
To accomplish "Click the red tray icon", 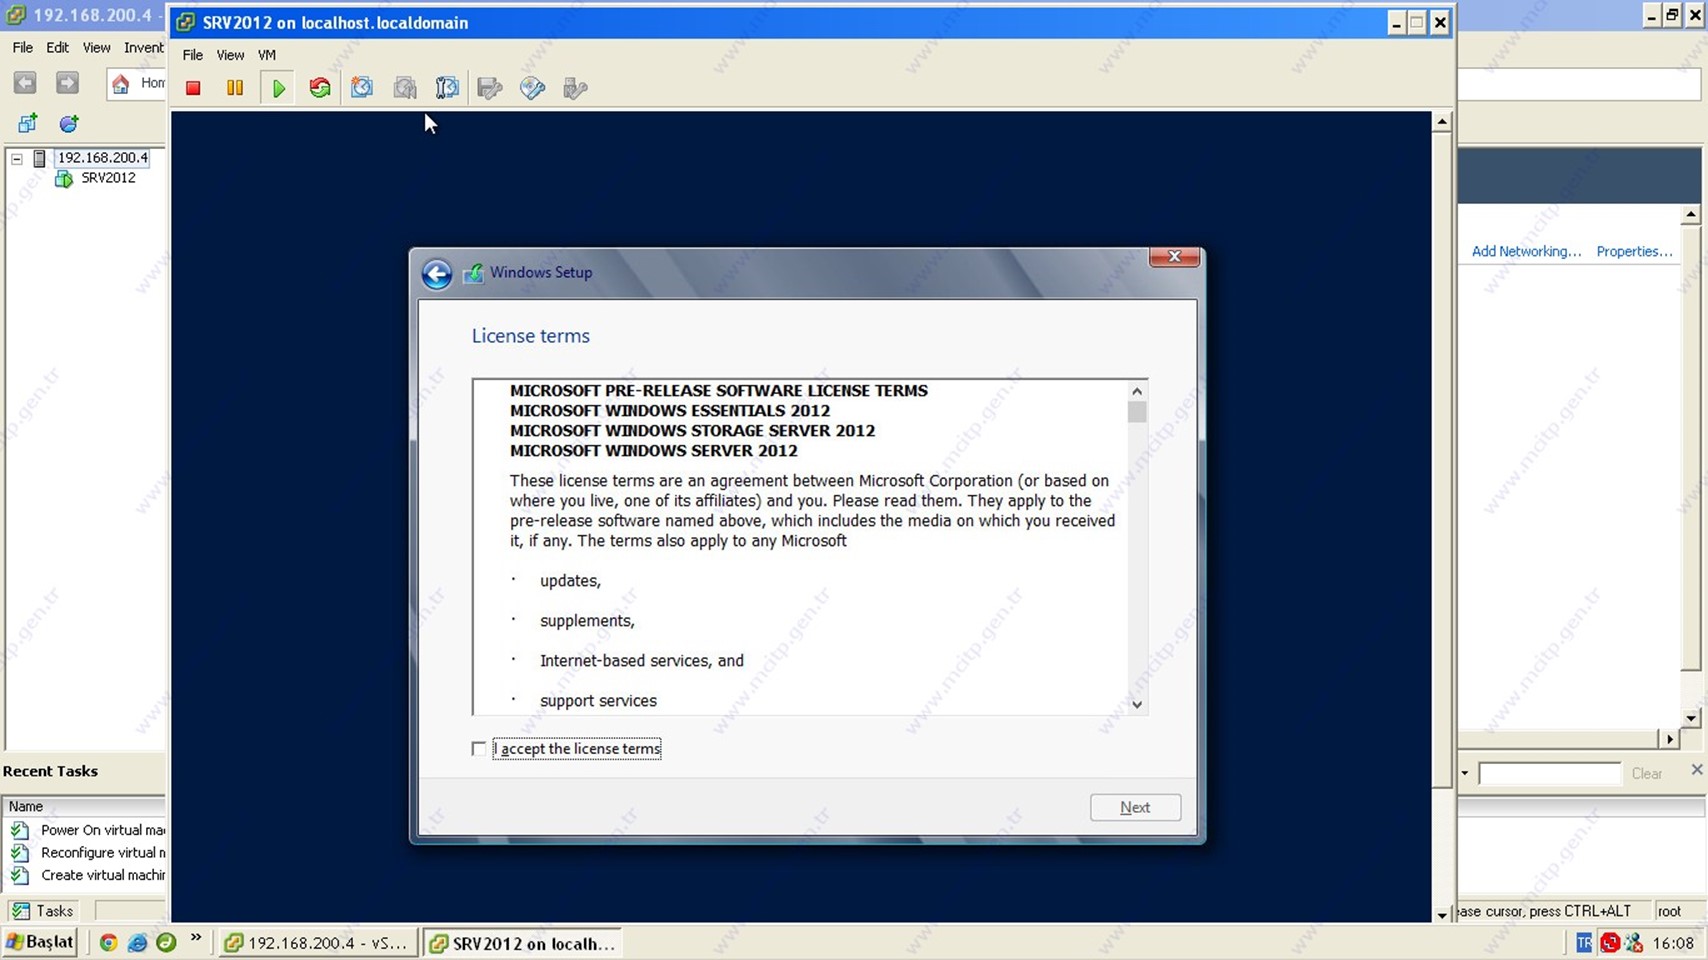I will coord(1609,943).
